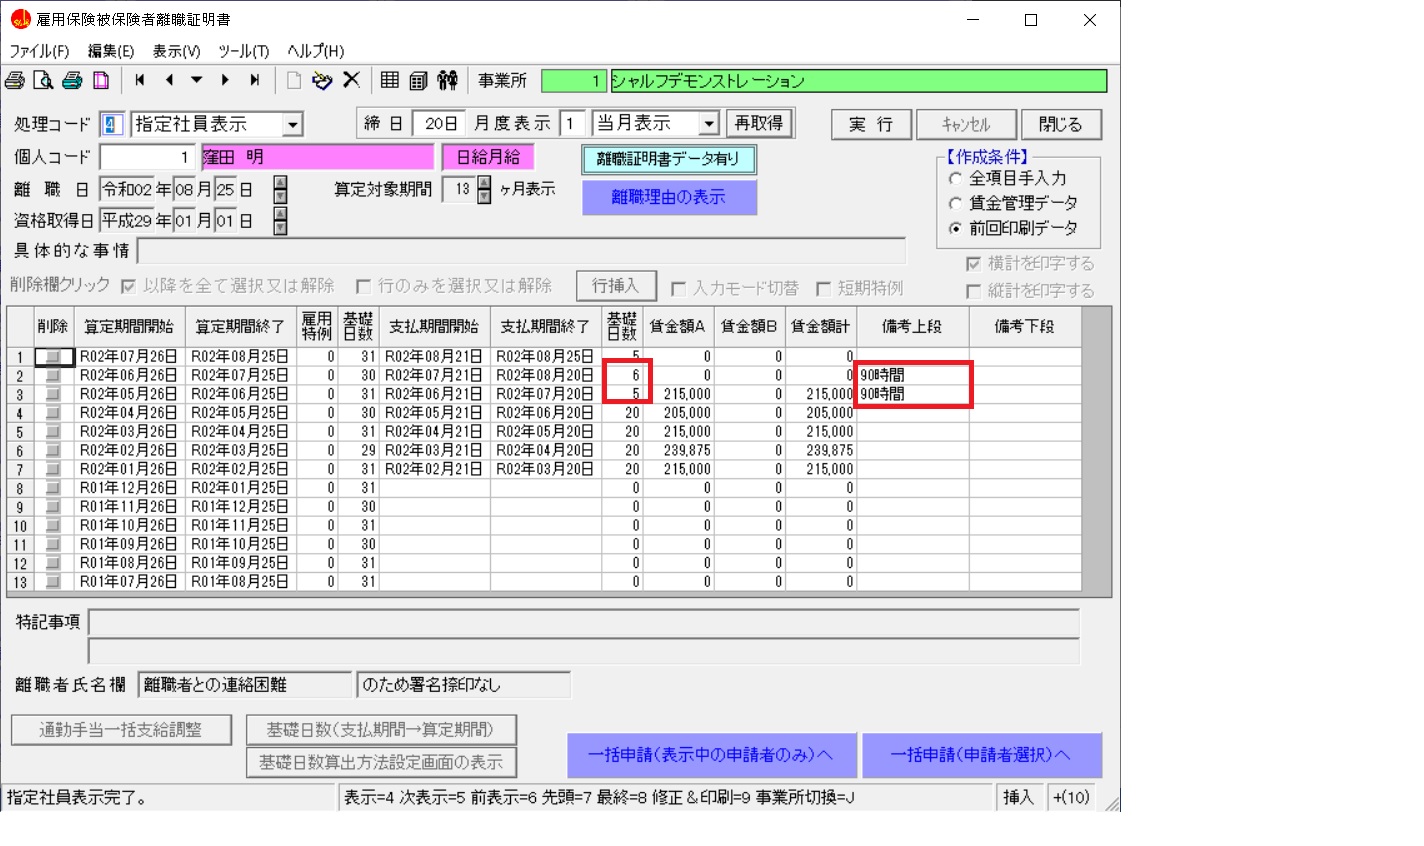Click the 離職理由の表示 button
The height and width of the screenshot is (846, 1424).
click(669, 197)
